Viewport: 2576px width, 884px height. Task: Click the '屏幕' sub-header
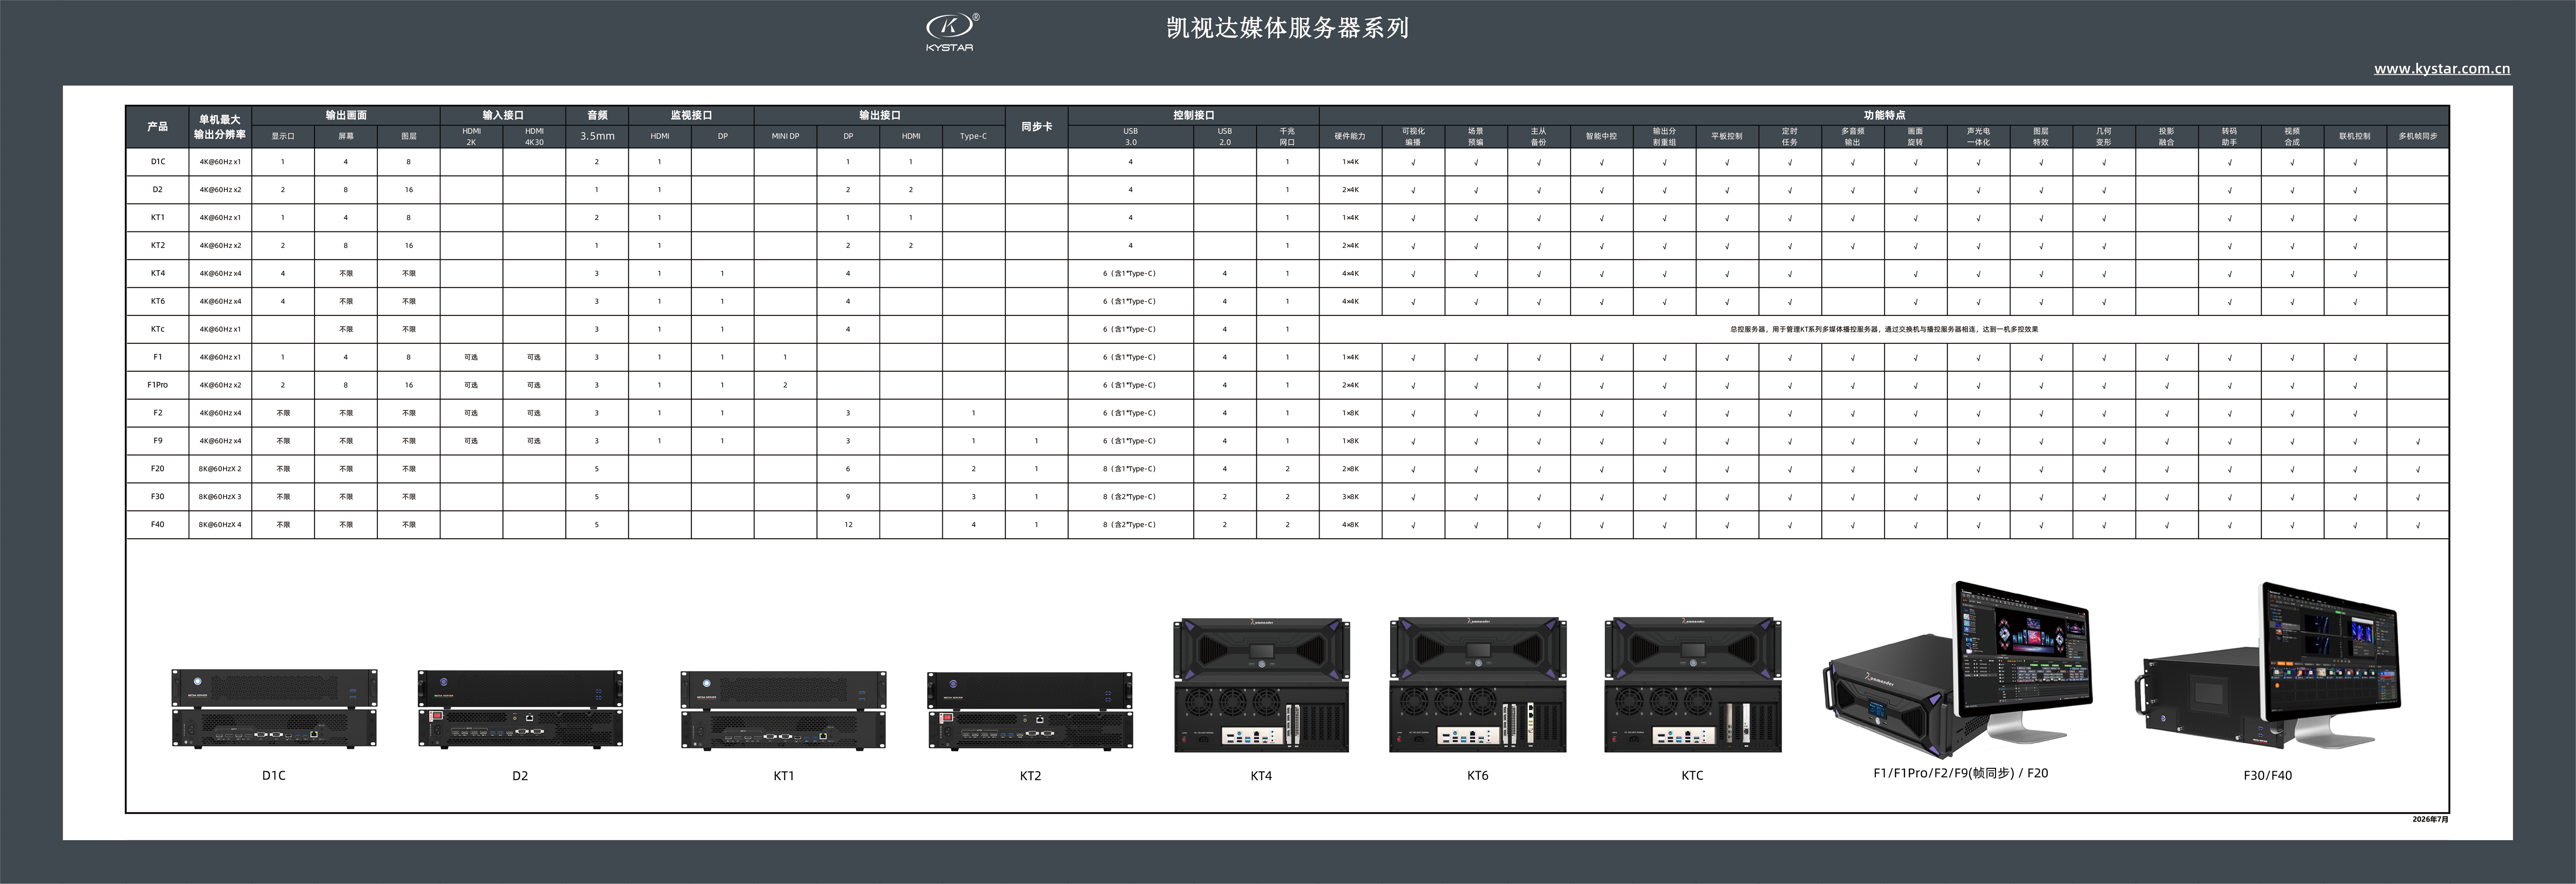[346, 136]
